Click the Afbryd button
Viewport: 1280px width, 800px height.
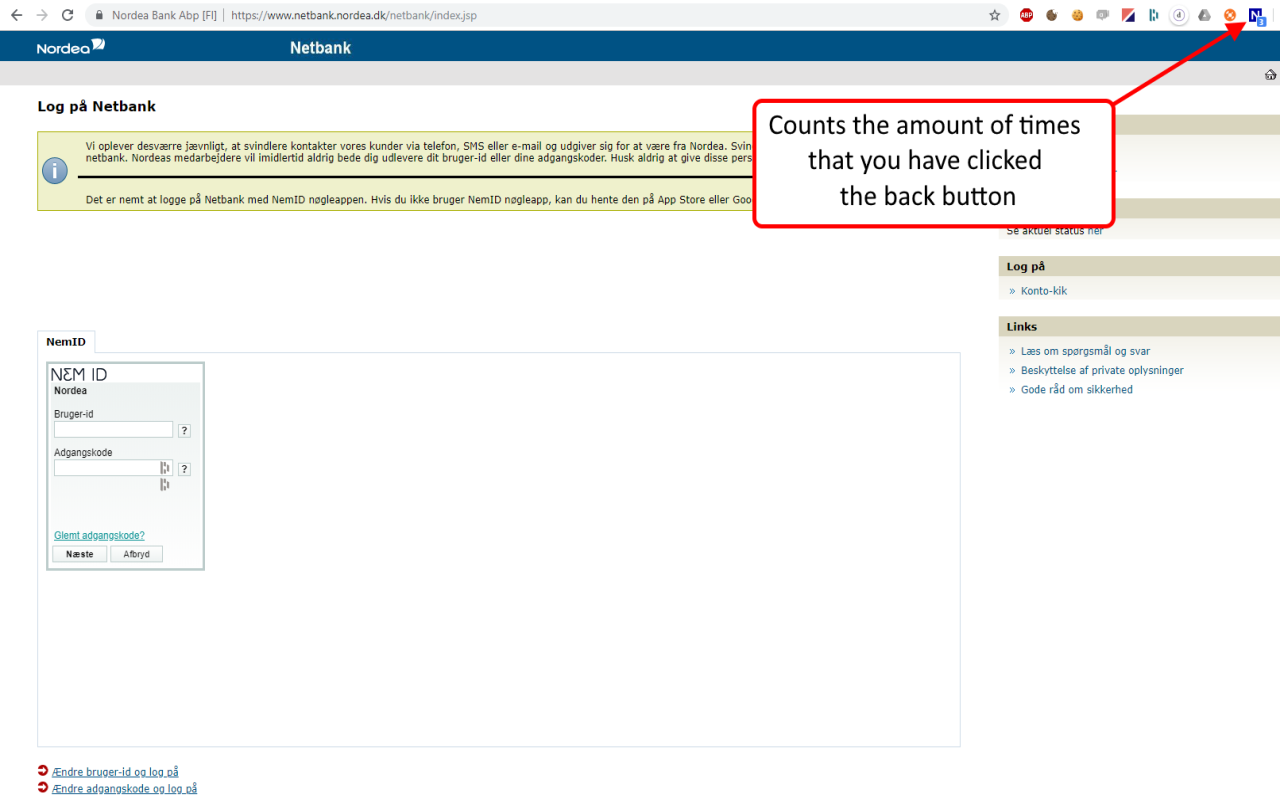(136, 554)
